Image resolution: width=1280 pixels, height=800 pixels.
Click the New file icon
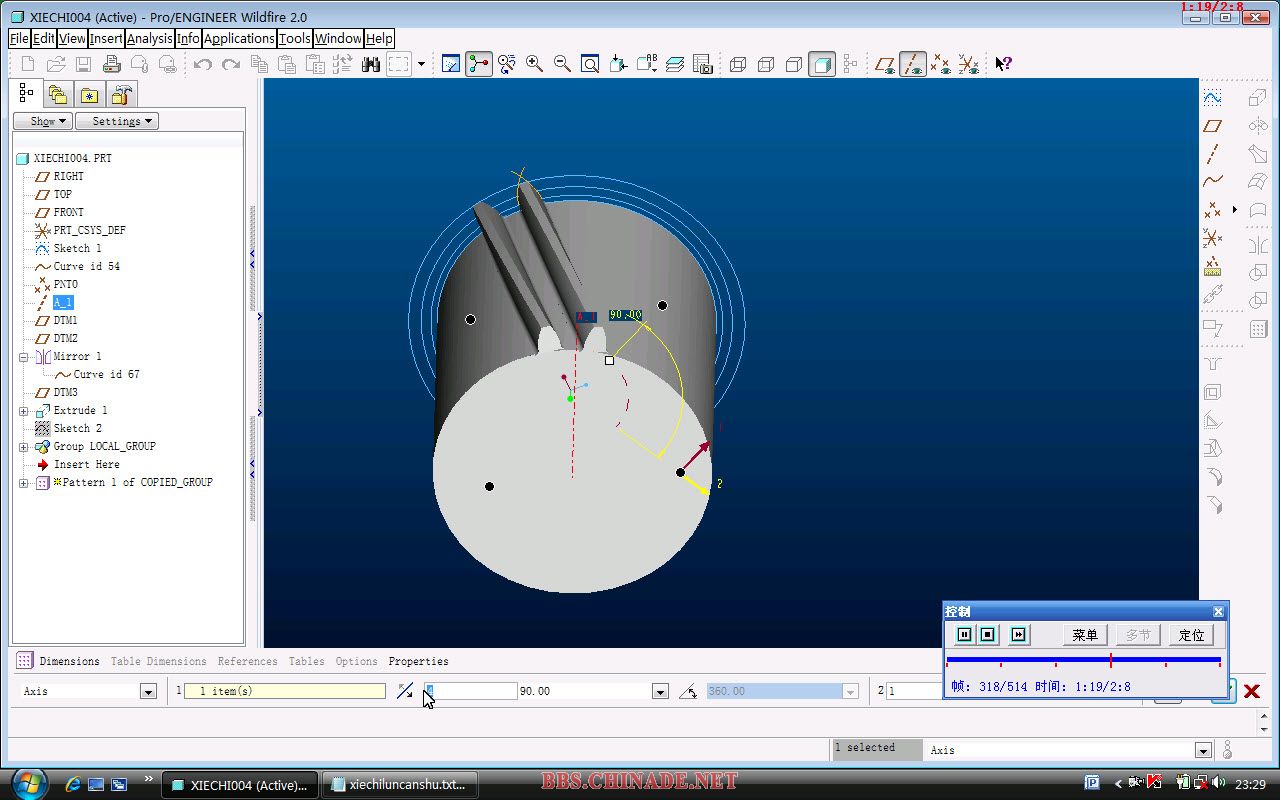[x=27, y=64]
